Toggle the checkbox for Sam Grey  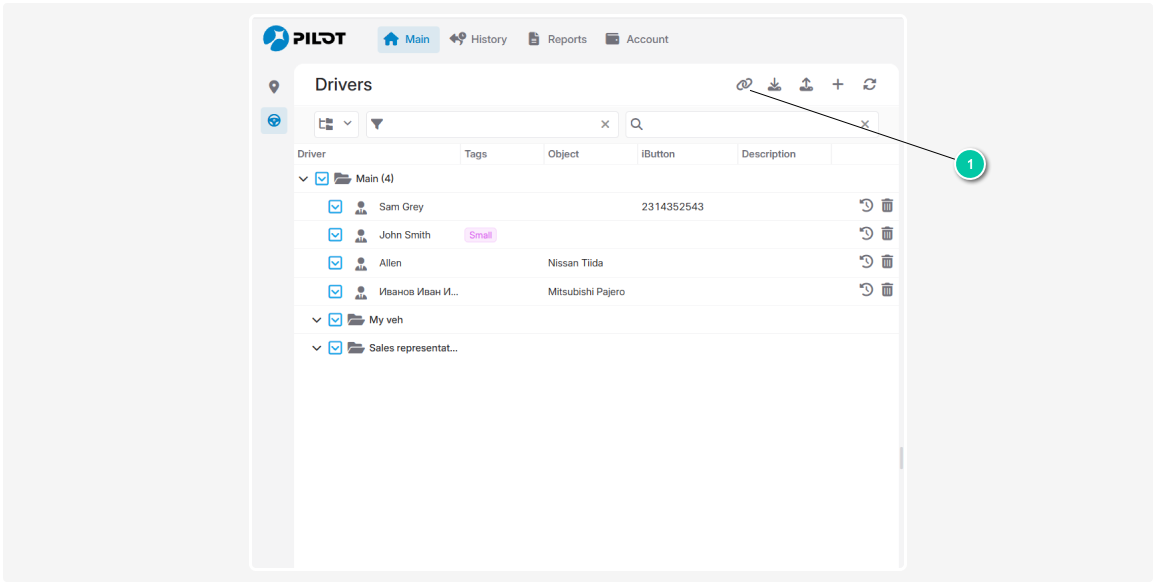coord(336,207)
